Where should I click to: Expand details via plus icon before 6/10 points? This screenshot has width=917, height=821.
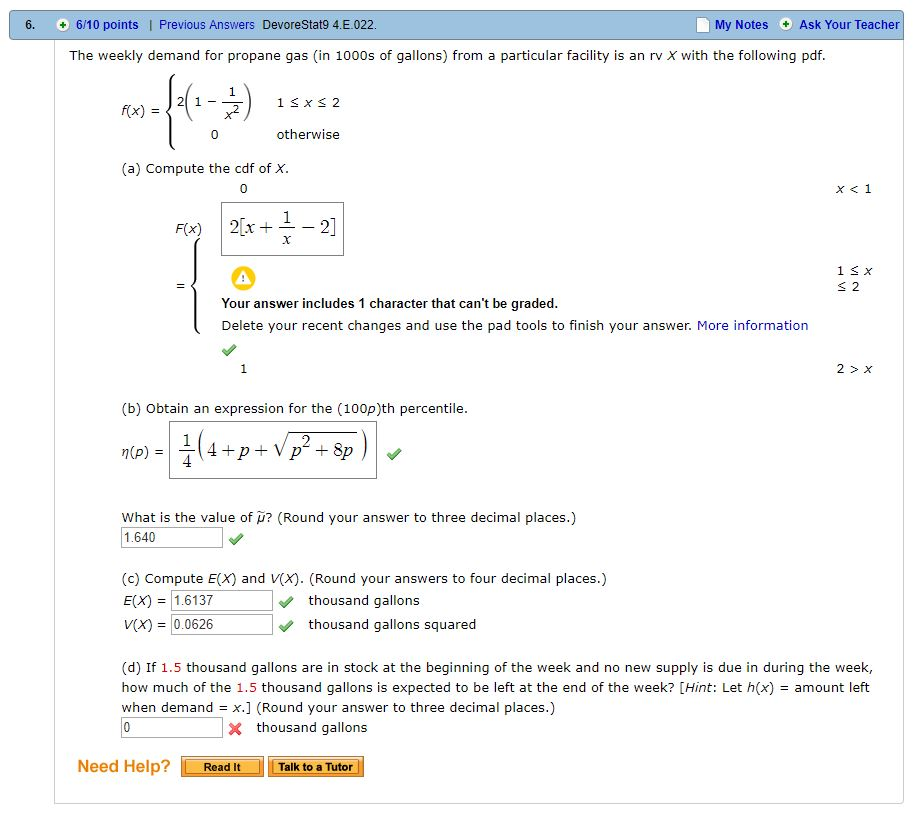[x=62, y=24]
